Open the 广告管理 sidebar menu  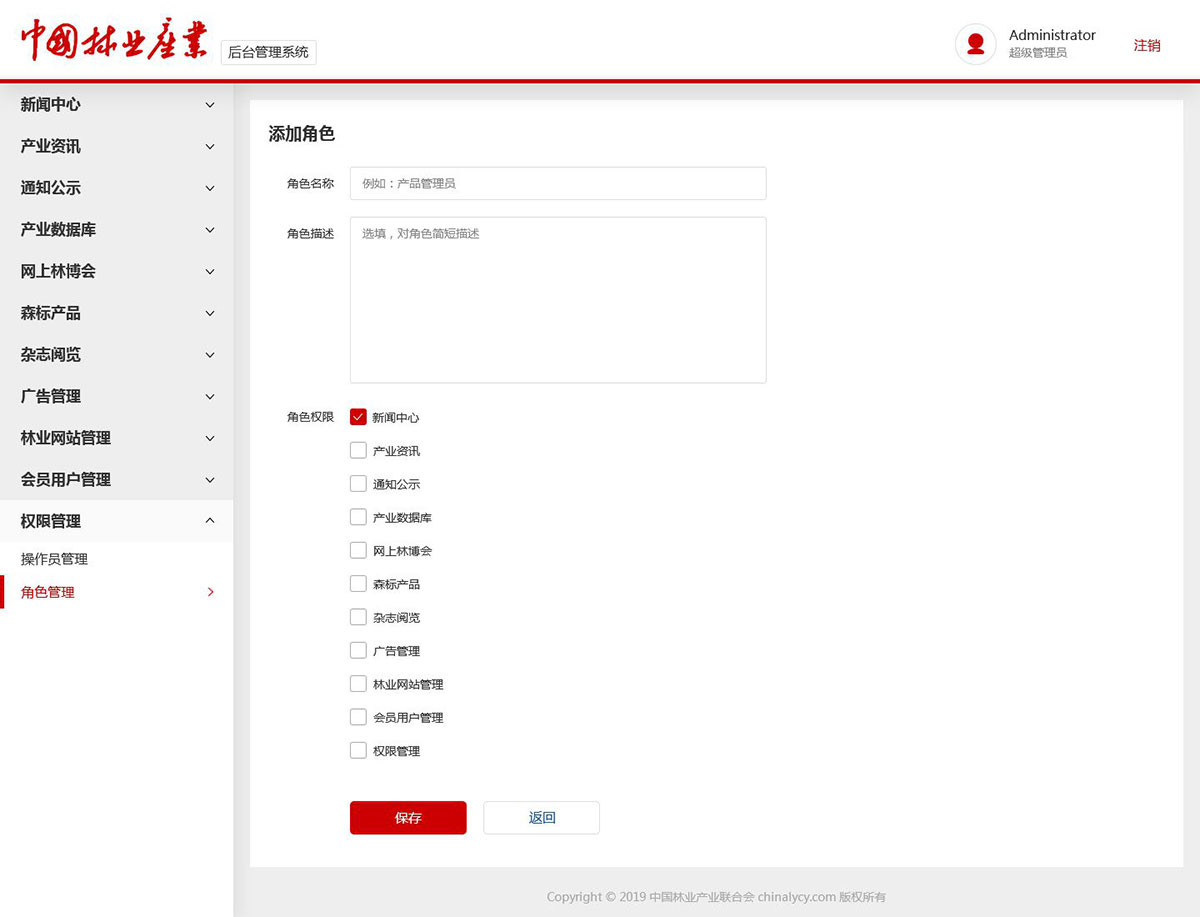(x=117, y=396)
